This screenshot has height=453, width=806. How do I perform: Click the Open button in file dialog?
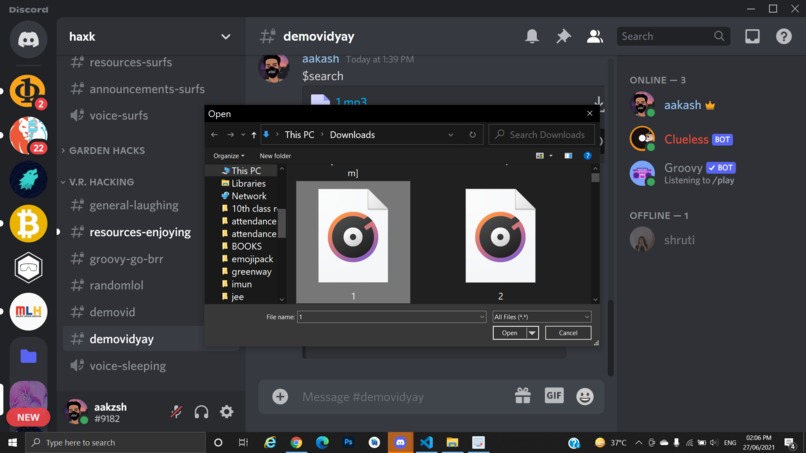coord(509,333)
